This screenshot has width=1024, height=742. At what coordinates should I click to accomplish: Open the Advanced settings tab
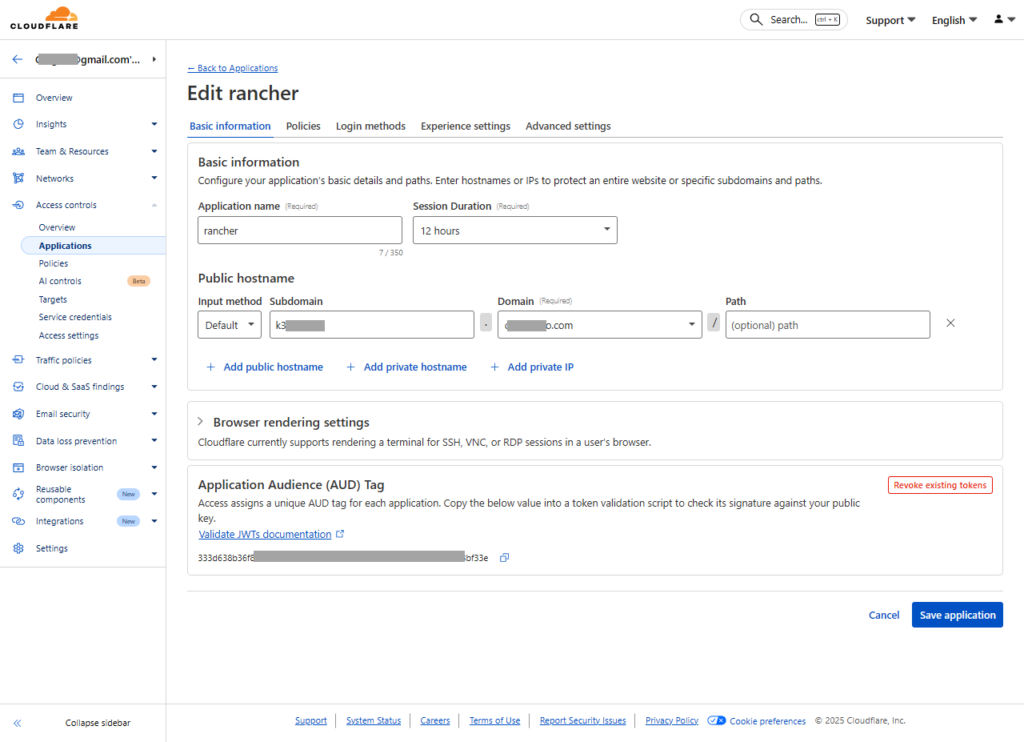pyautogui.click(x=567, y=126)
